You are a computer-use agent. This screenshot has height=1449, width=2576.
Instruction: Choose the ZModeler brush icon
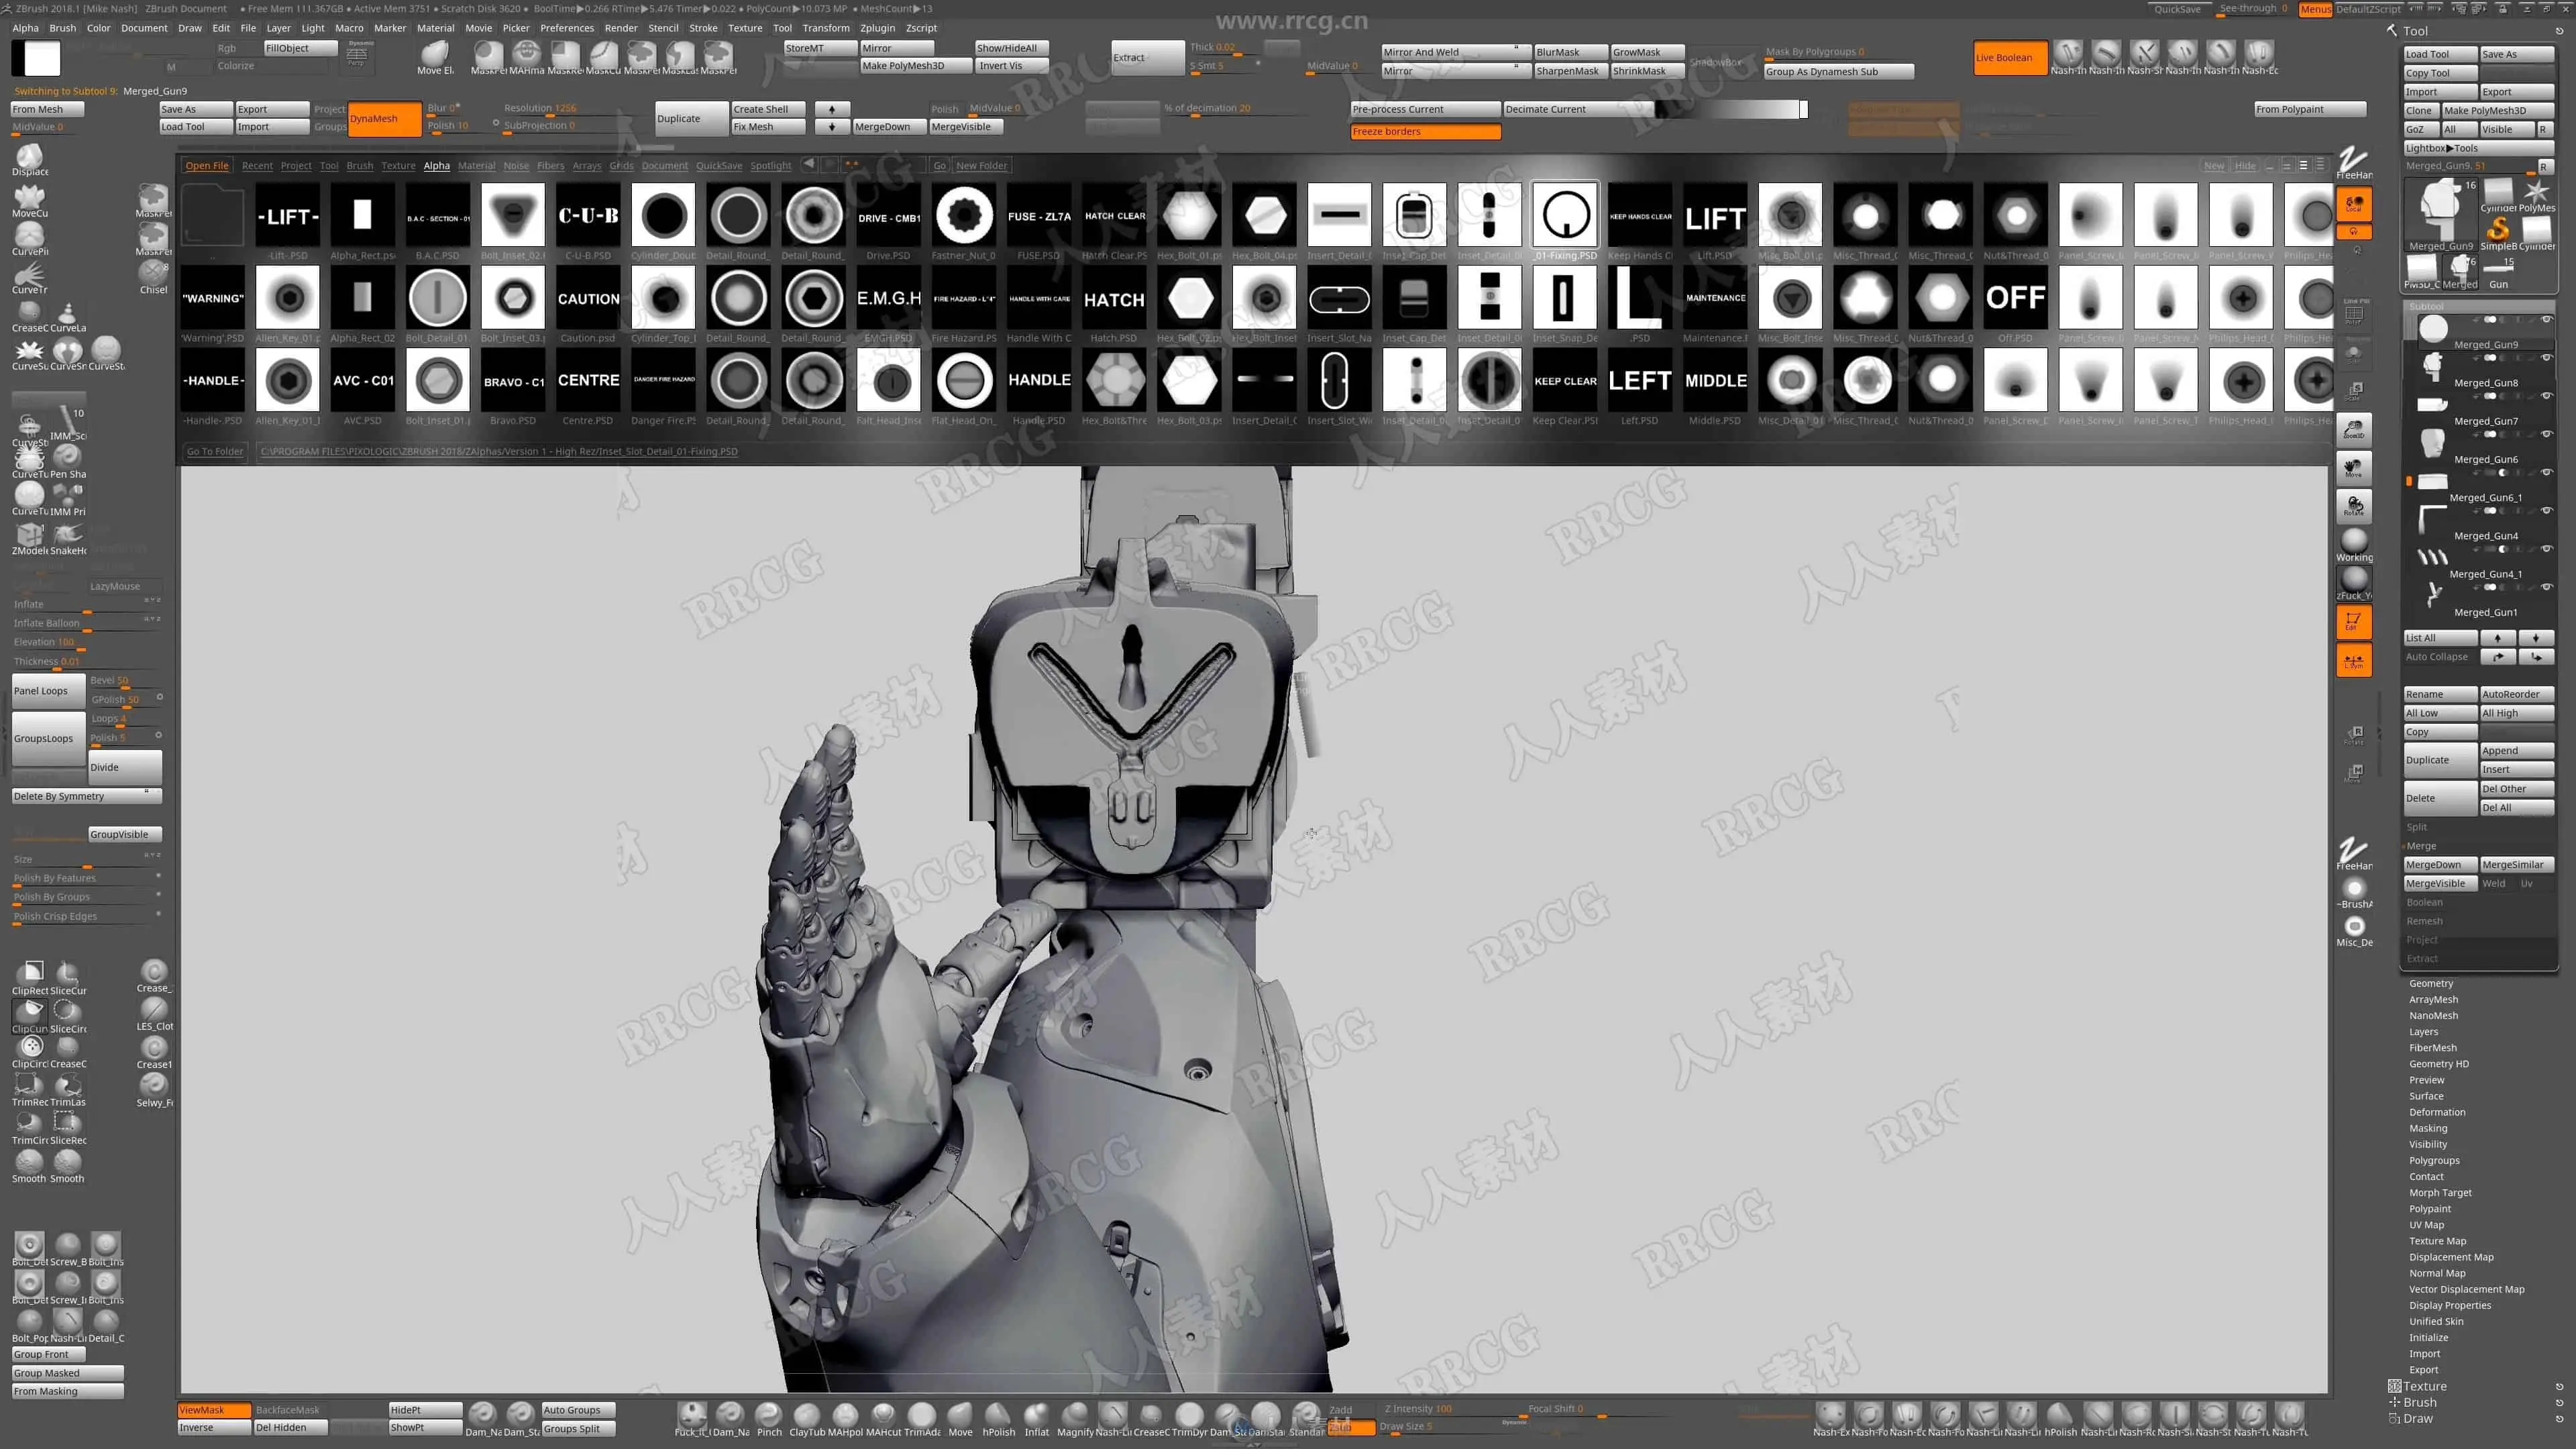tap(29, 536)
